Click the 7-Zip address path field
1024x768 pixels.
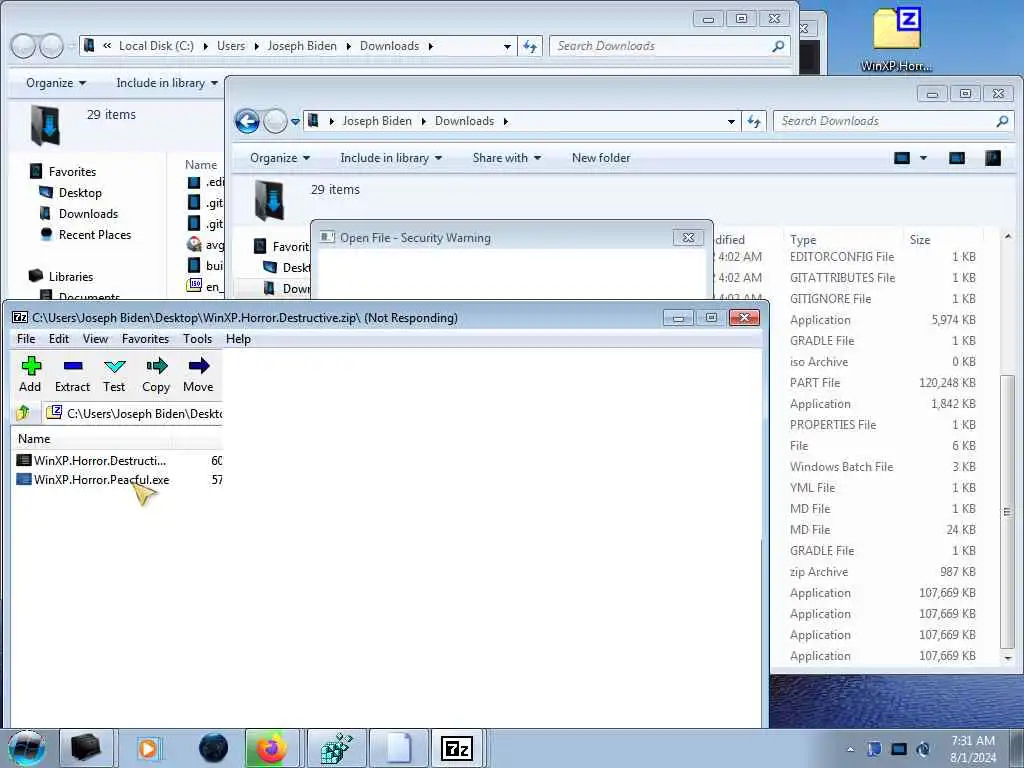pos(134,413)
